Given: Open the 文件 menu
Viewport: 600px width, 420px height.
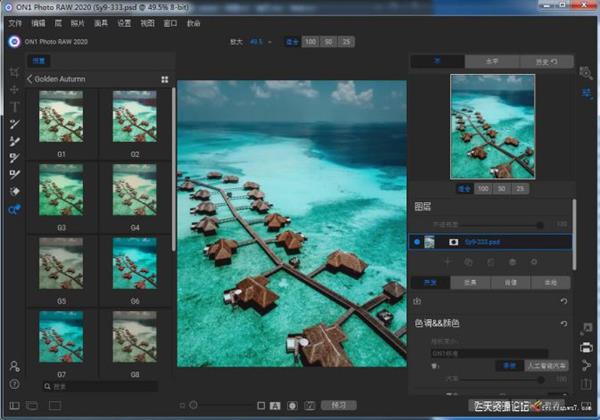Looking at the screenshot, I should pos(15,21).
